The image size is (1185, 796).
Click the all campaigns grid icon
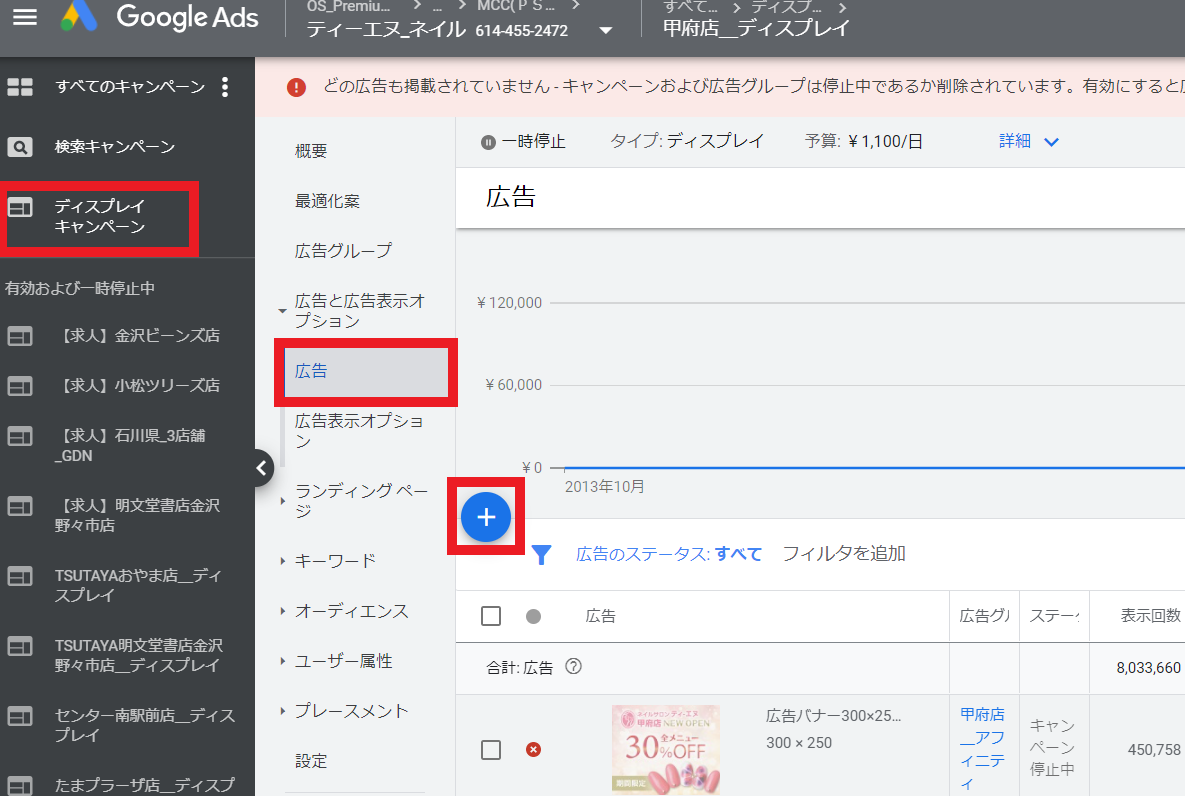20,87
